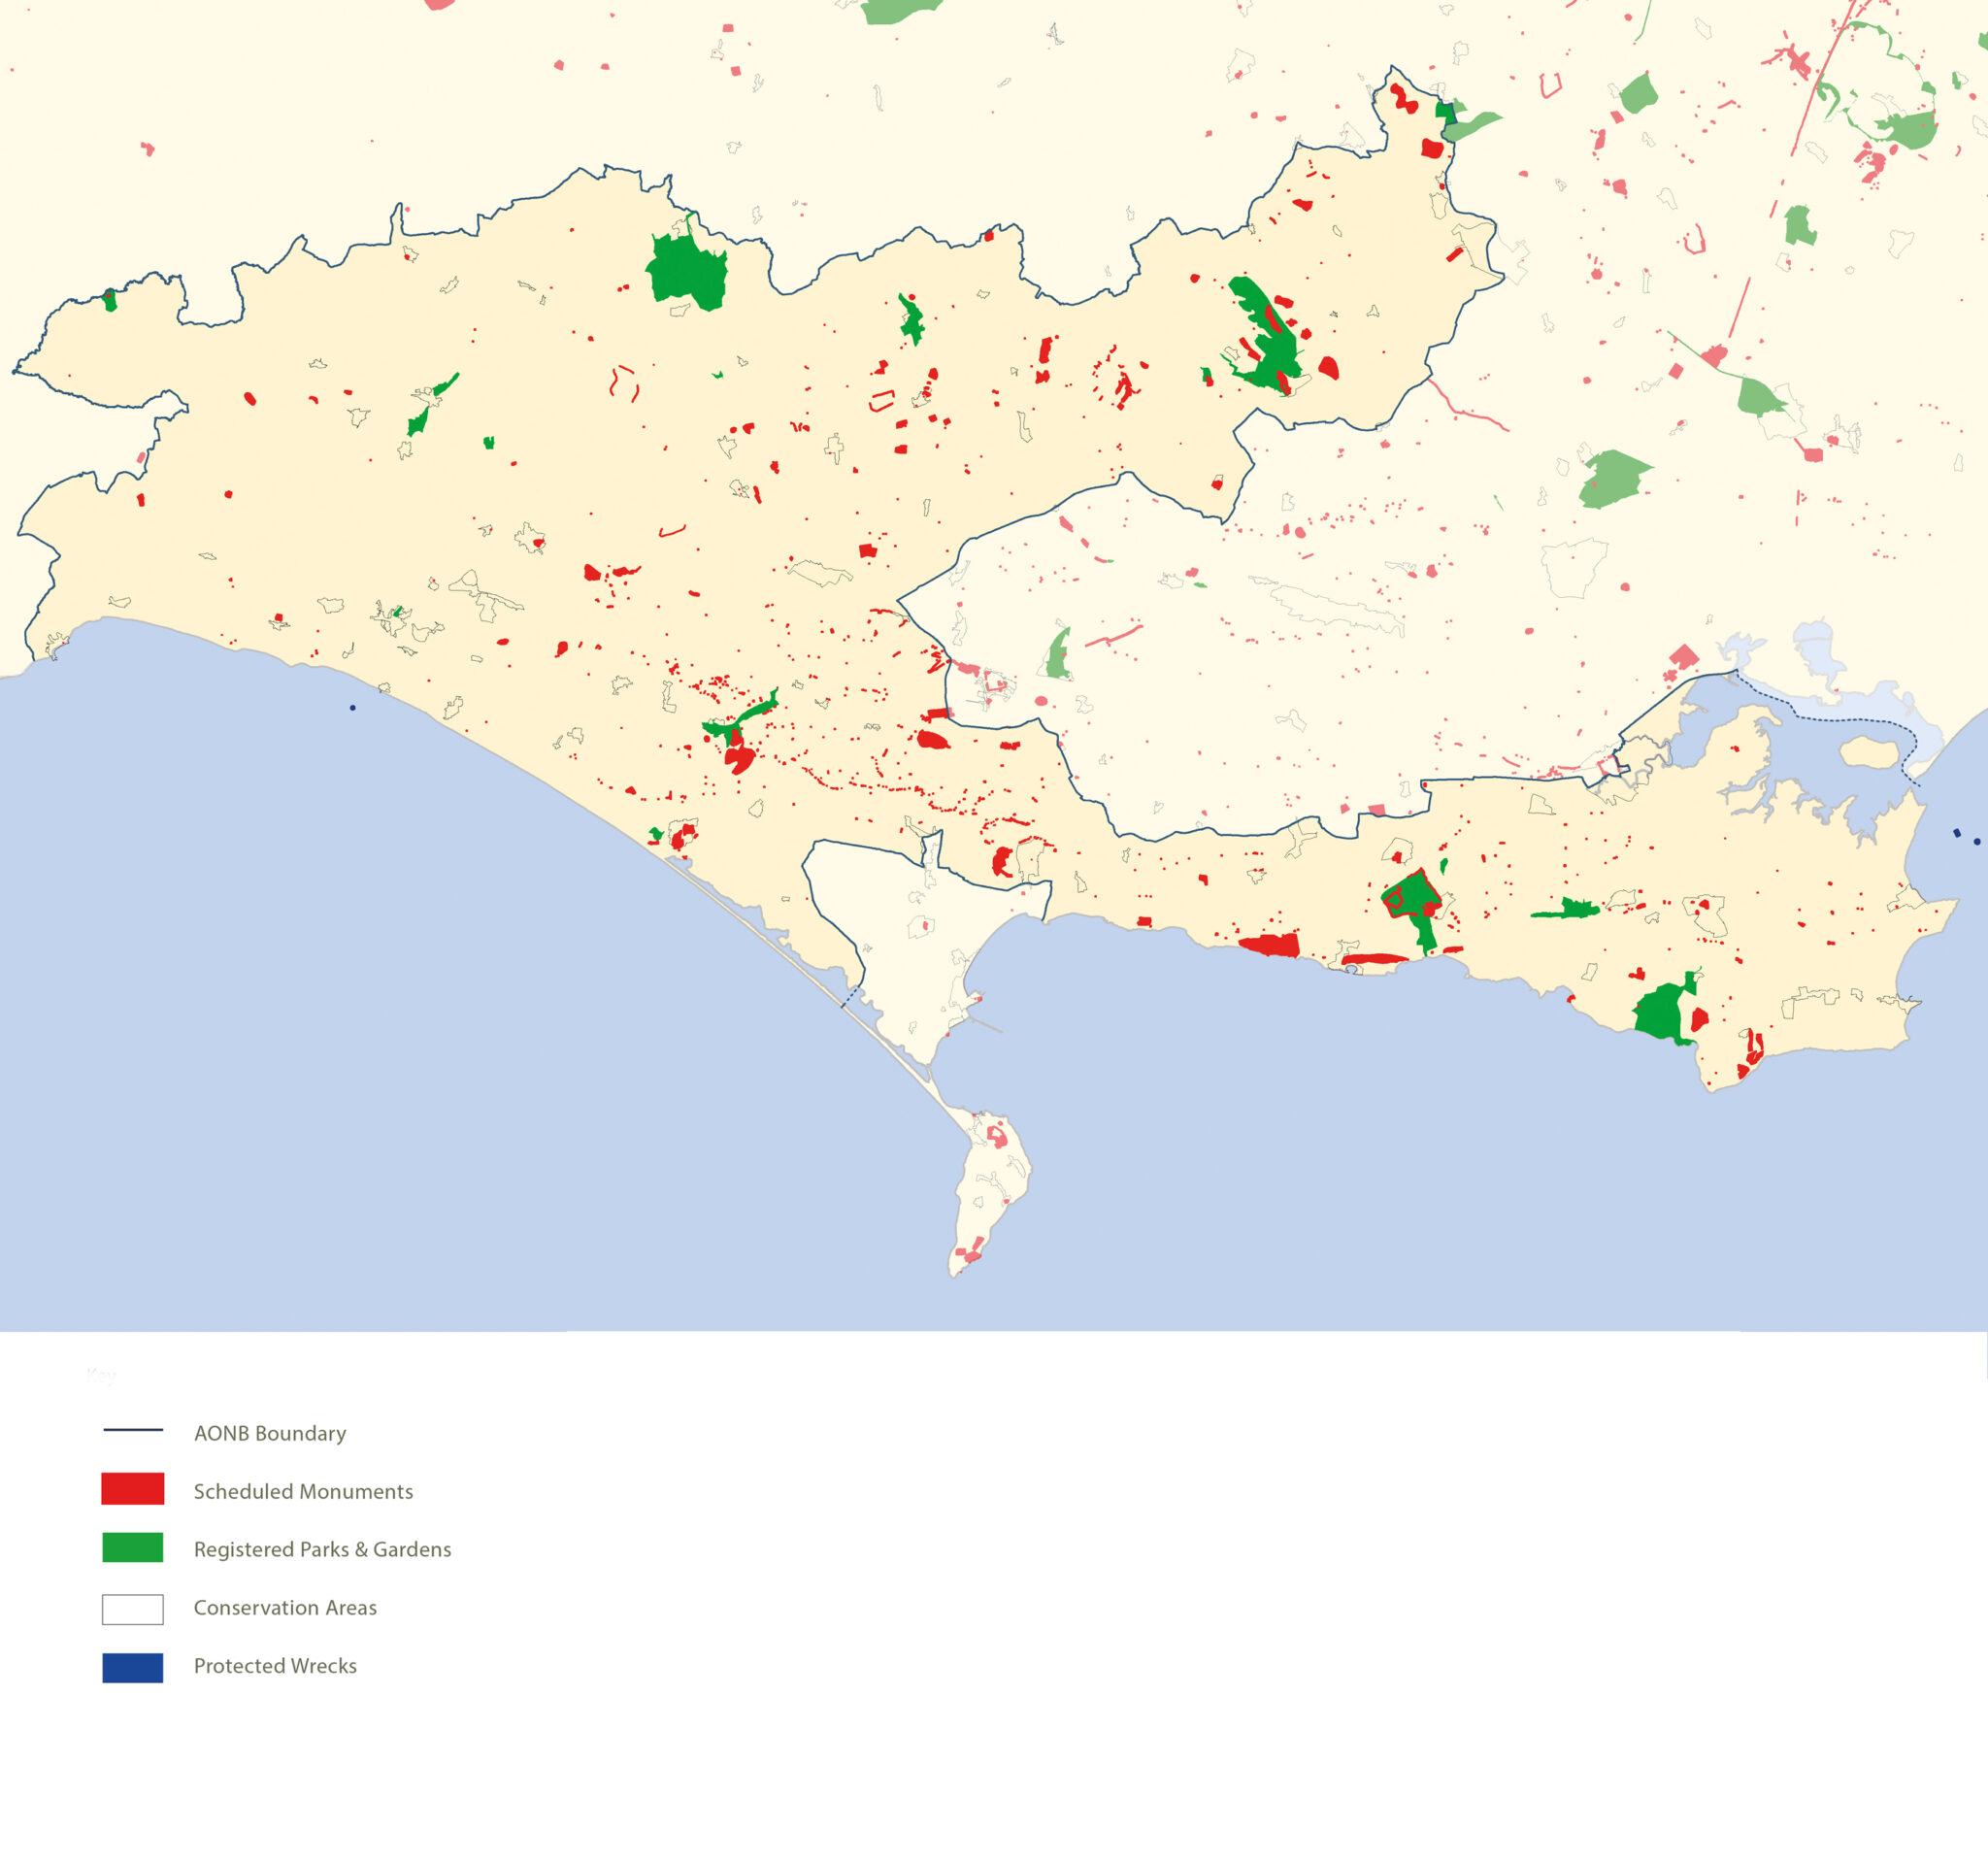Click the 'AONB Boundary' legend label
The height and width of the screenshot is (1861, 1988).
tap(269, 1433)
